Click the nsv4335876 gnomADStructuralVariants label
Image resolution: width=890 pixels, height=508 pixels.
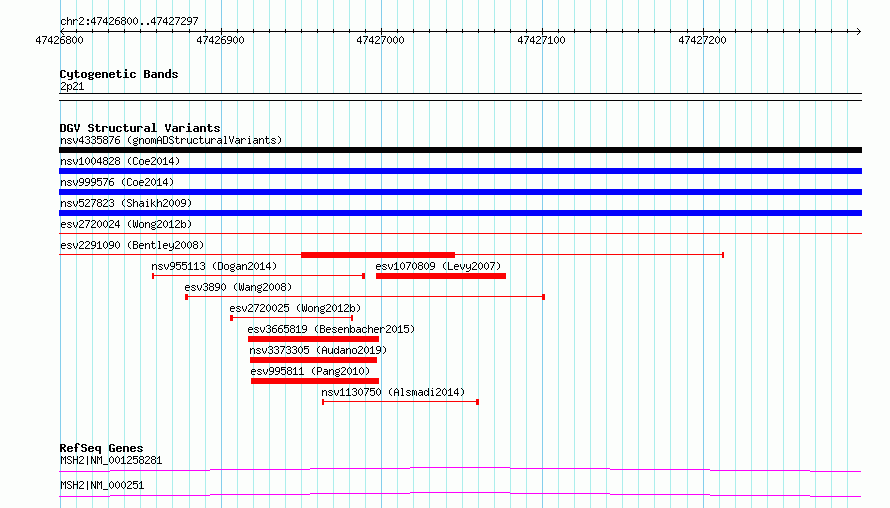pyautogui.click(x=171, y=140)
